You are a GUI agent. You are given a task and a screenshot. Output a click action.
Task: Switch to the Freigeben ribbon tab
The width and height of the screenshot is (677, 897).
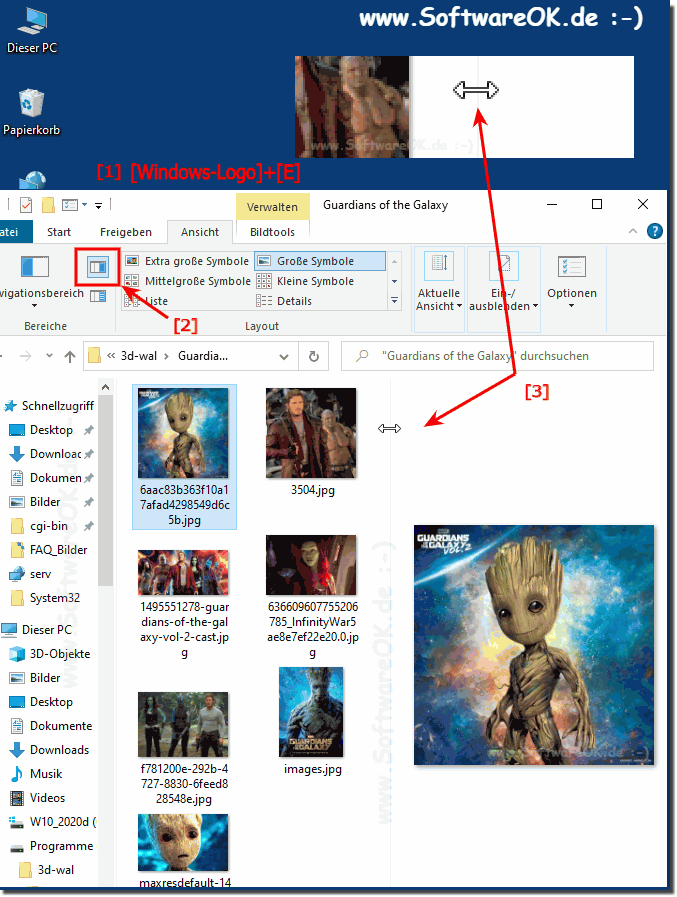click(x=126, y=232)
